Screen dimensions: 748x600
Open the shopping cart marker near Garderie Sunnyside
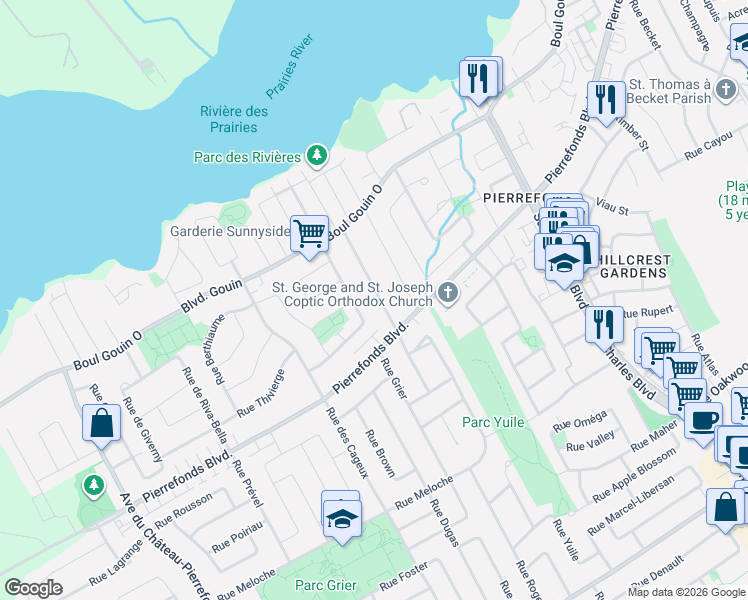[310, 235]
